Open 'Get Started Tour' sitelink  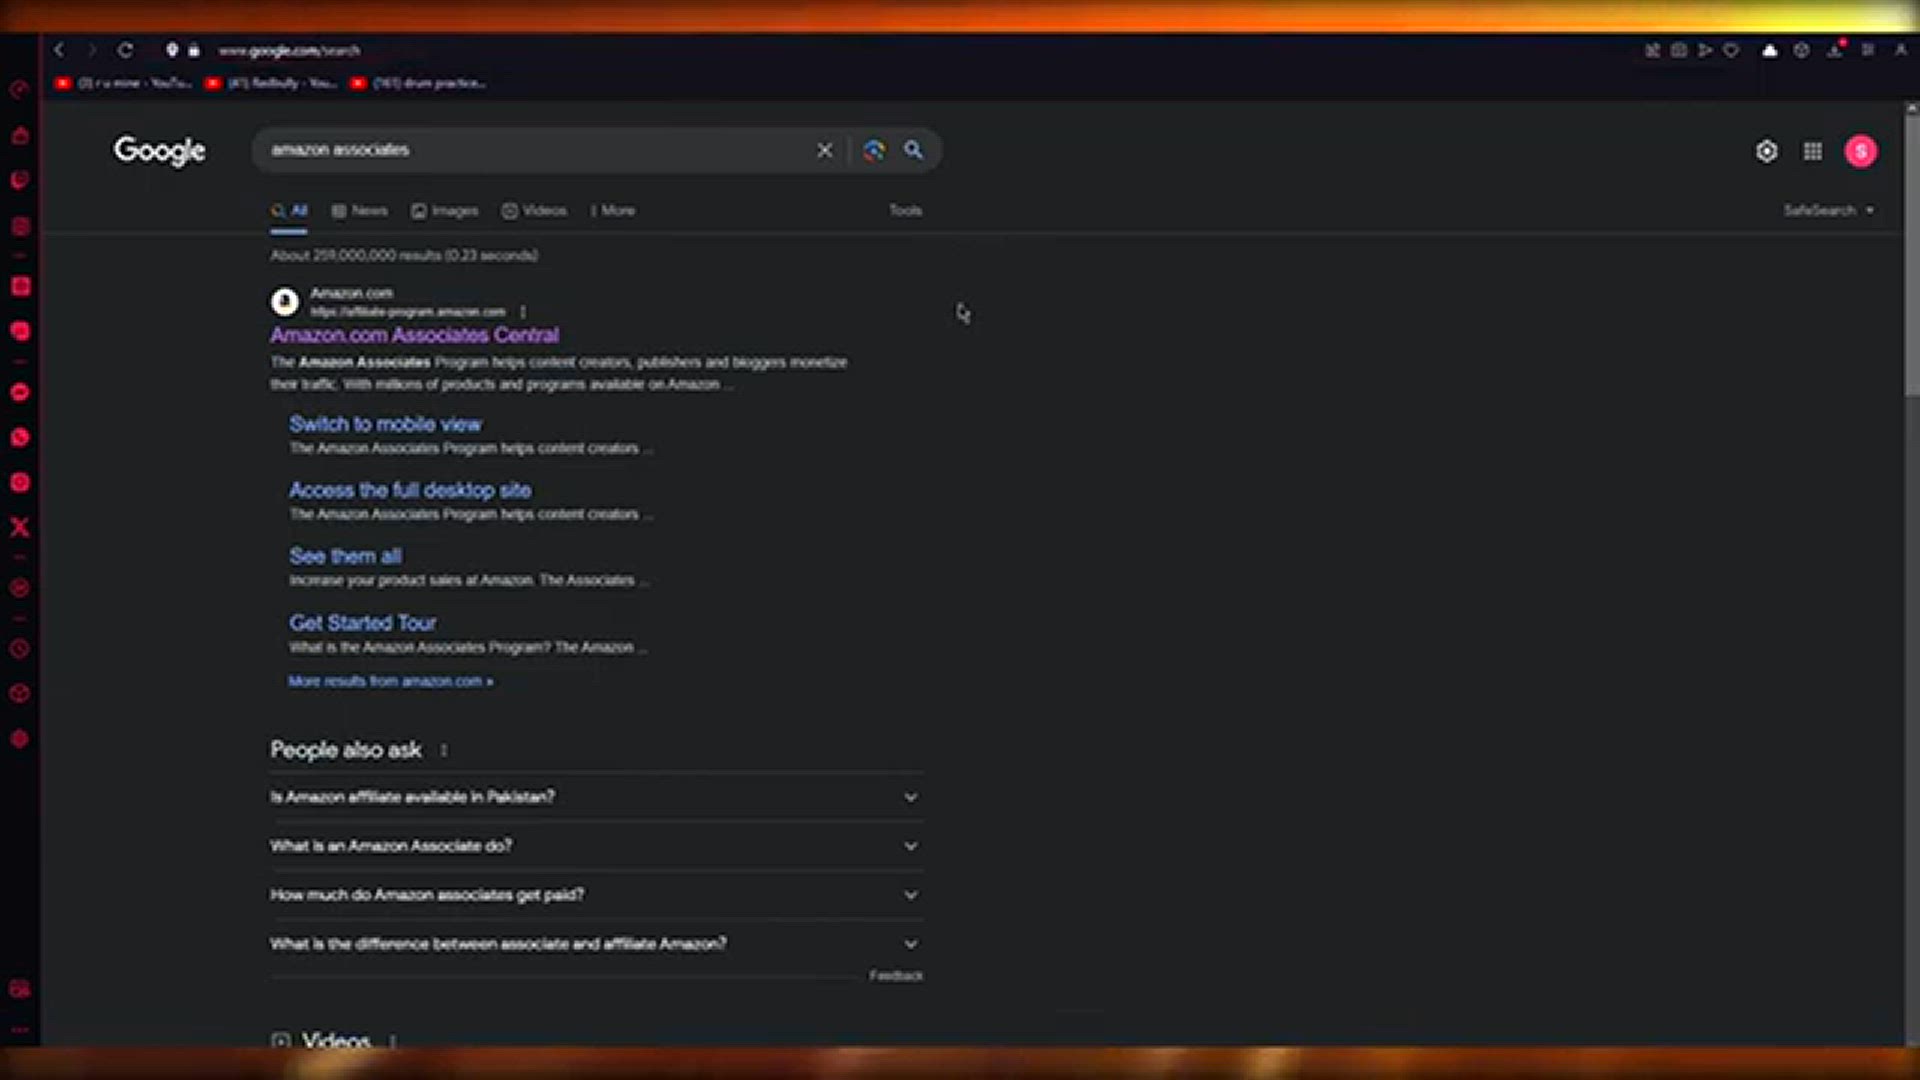pos(362,623)
